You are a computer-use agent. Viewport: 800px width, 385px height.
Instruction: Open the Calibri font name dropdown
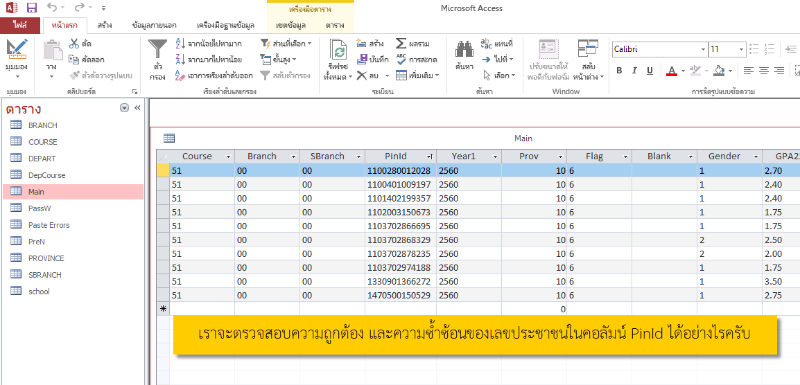pyautogui.click(x=703, y=49)
